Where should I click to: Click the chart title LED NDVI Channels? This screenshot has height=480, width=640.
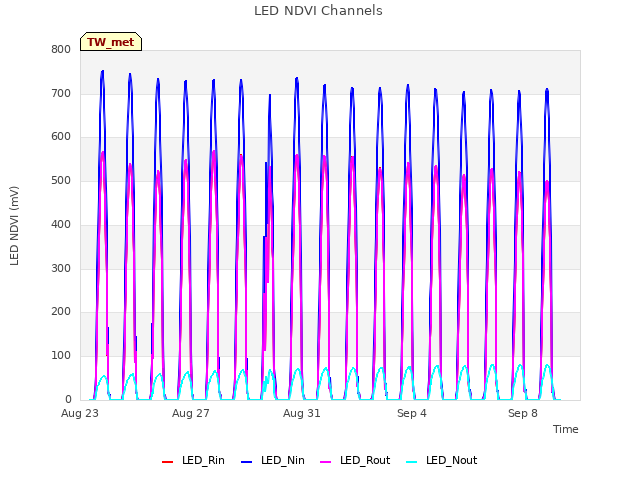(318, 11)
